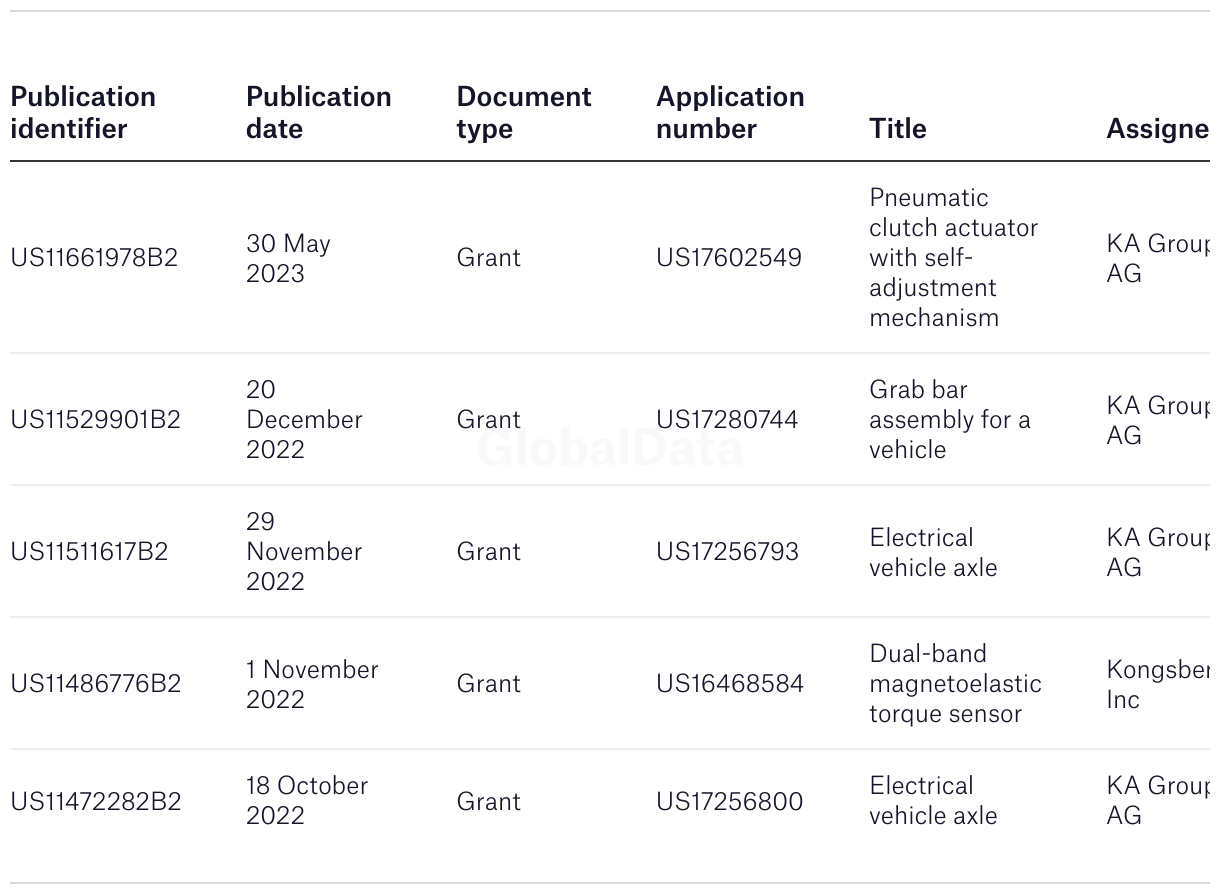The width and height of the screenshot is (1220, 894).
Task: Click the Dual-band magnetoelastic torque sensor title
Action: pos(955,683)
